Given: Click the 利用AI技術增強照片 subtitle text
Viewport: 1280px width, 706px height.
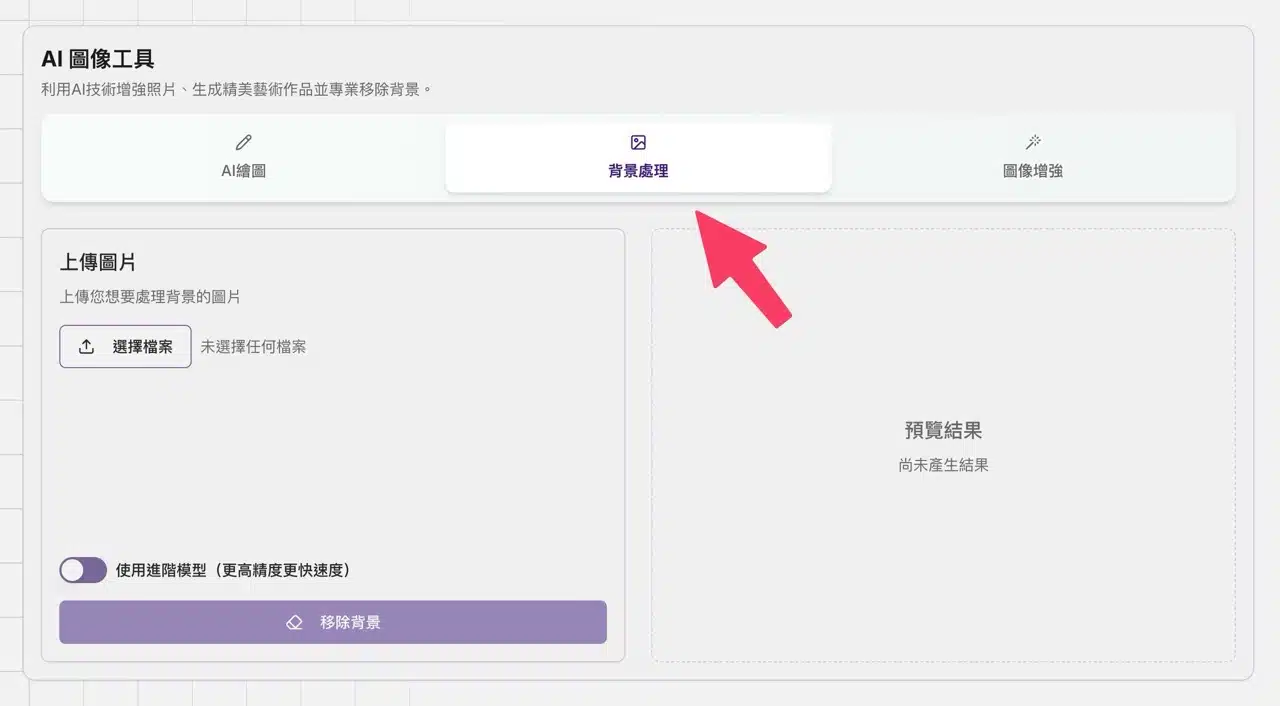Looking at the screenshot, I should point(236,90).
